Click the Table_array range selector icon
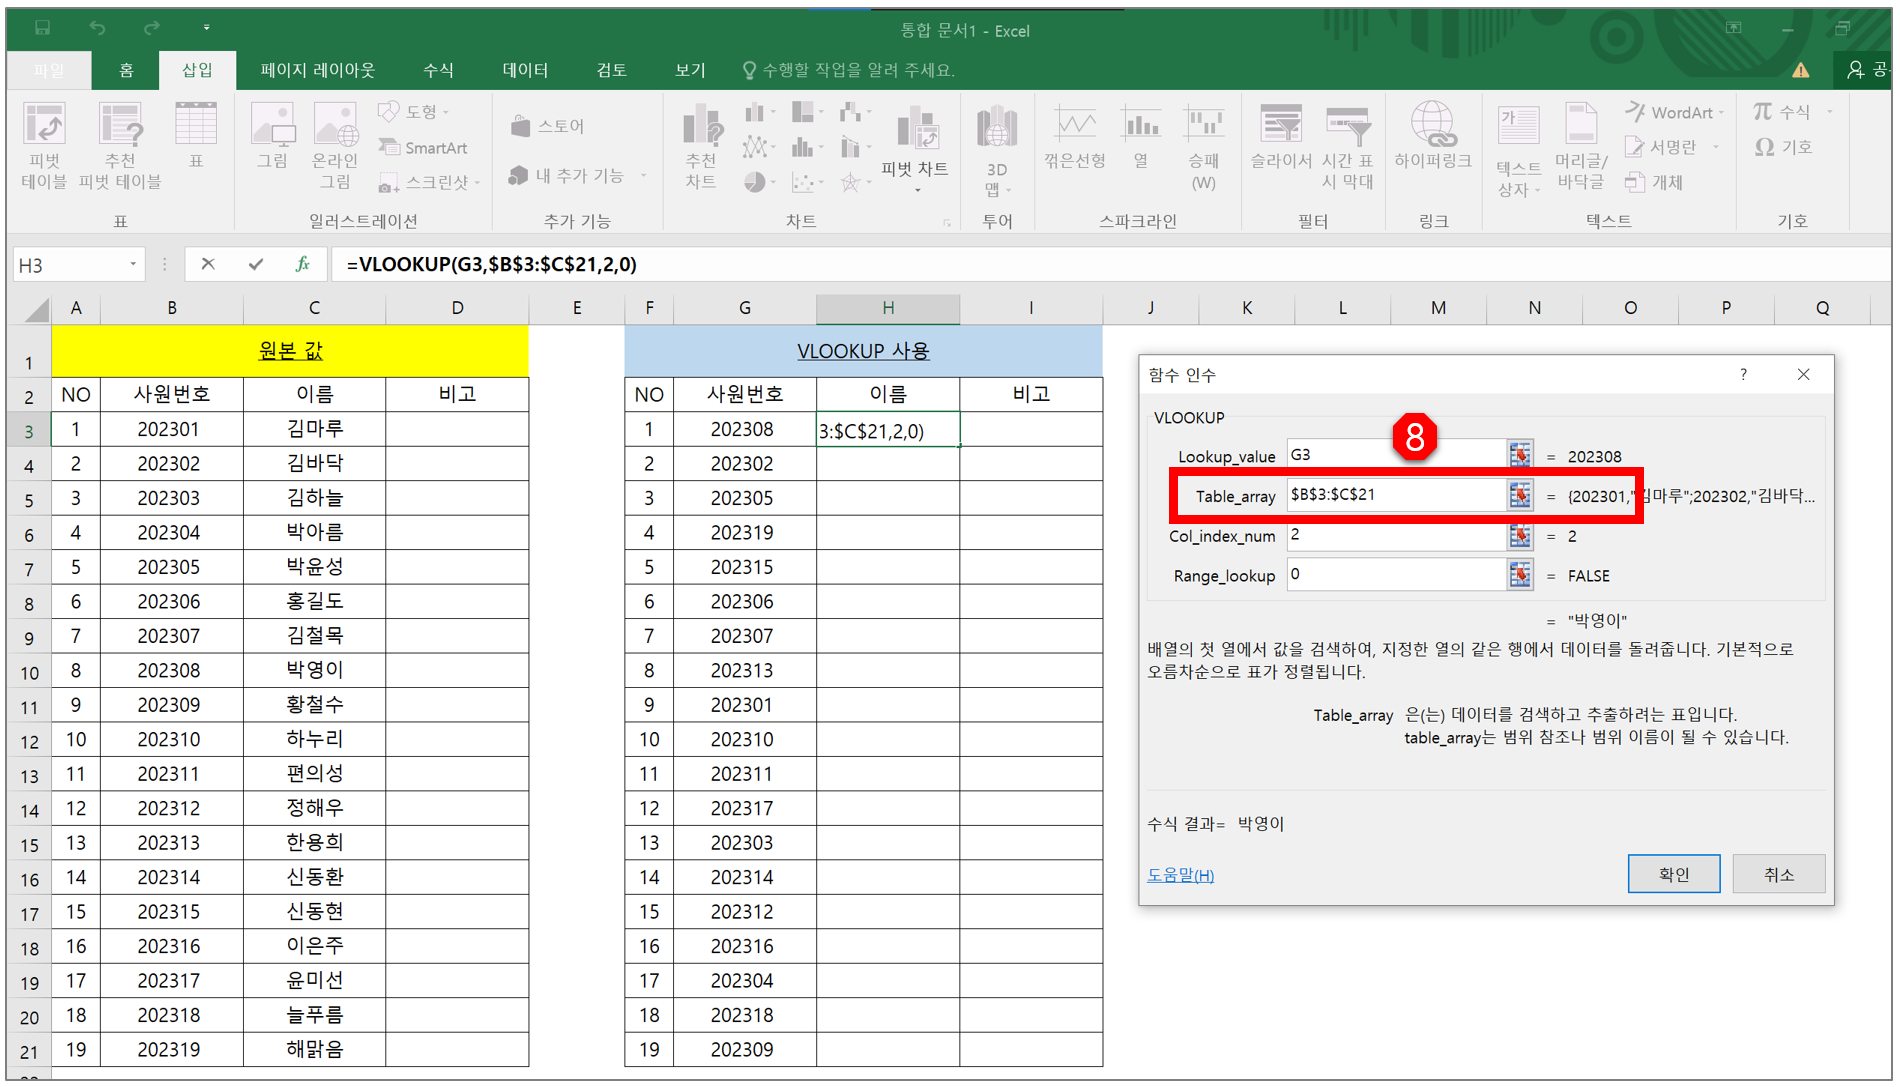The width and height of the screenshot is (1900, 1087). coord(1520,495)
